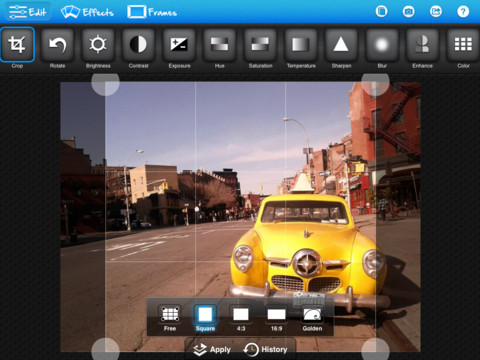Switch to the Frames tab

point(152,12)
